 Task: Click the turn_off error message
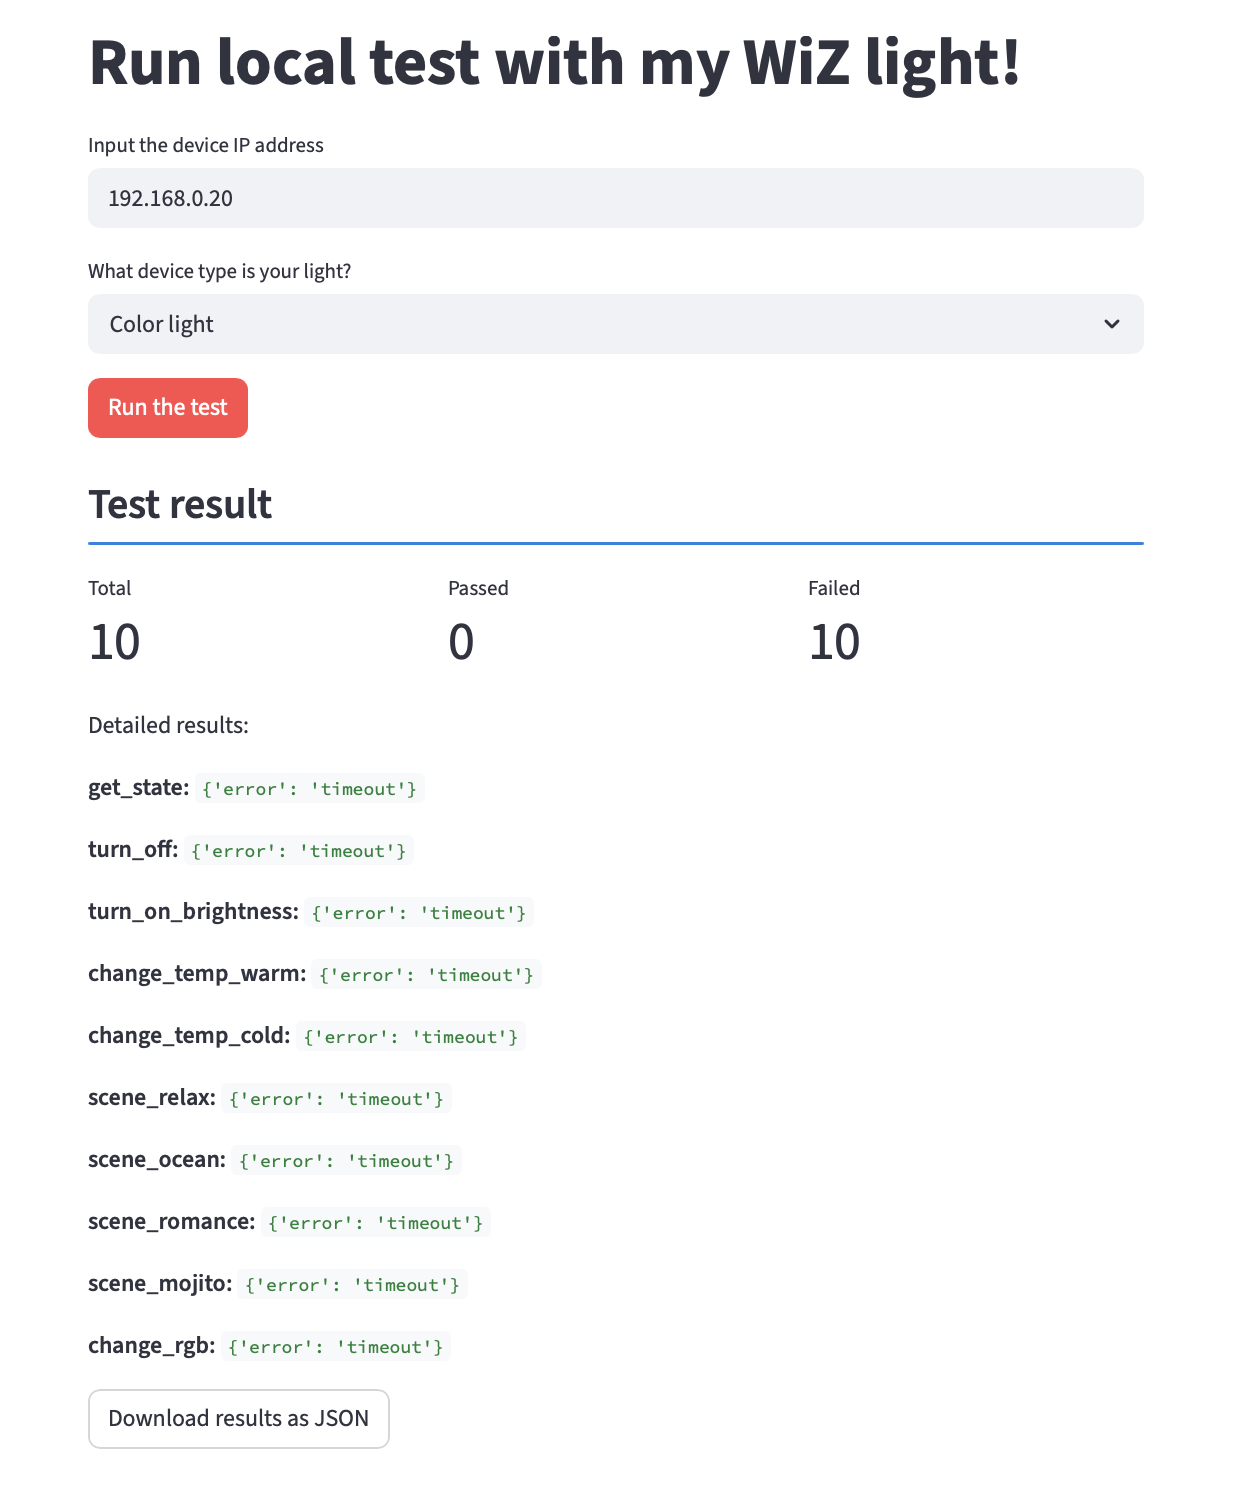click(x=297, y=851)
